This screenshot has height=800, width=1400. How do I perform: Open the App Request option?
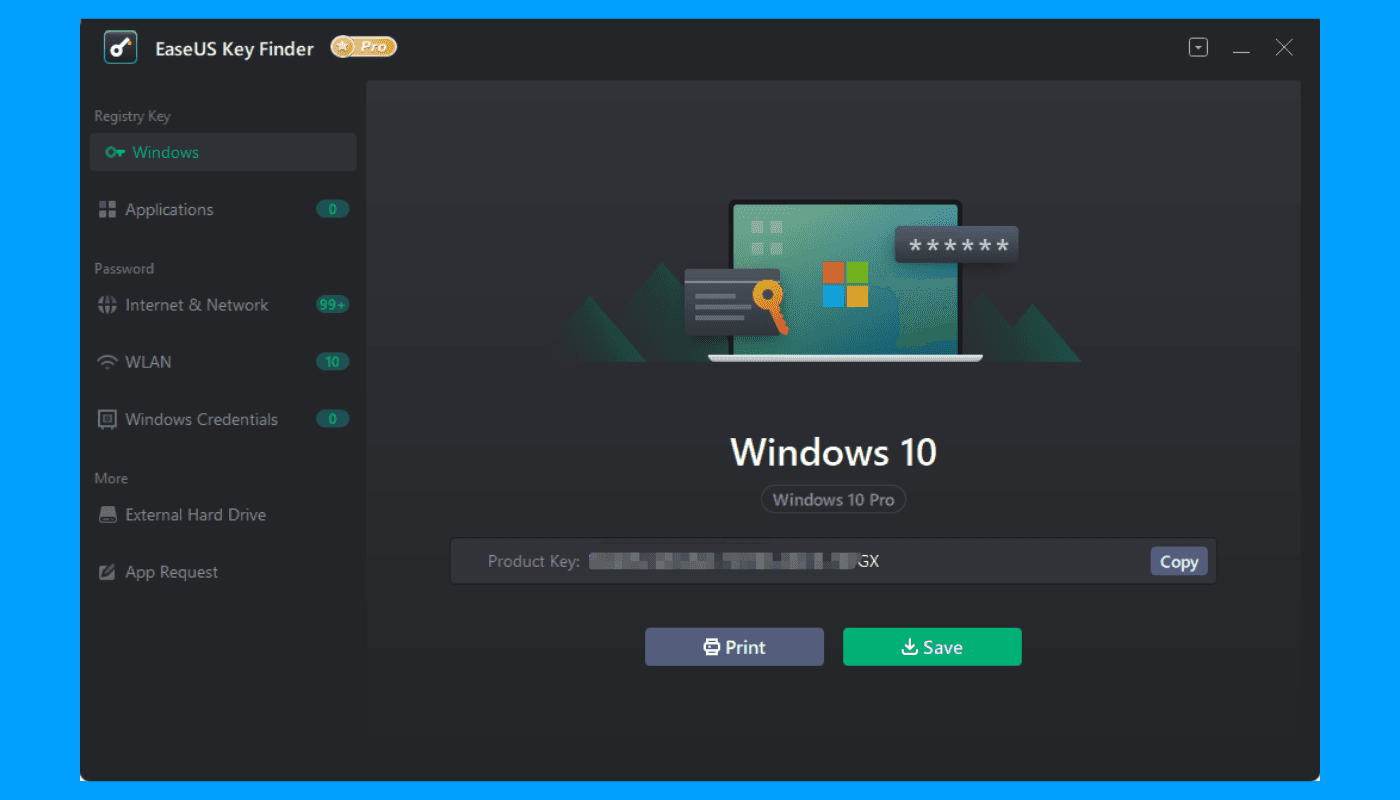tap(223, 572)
